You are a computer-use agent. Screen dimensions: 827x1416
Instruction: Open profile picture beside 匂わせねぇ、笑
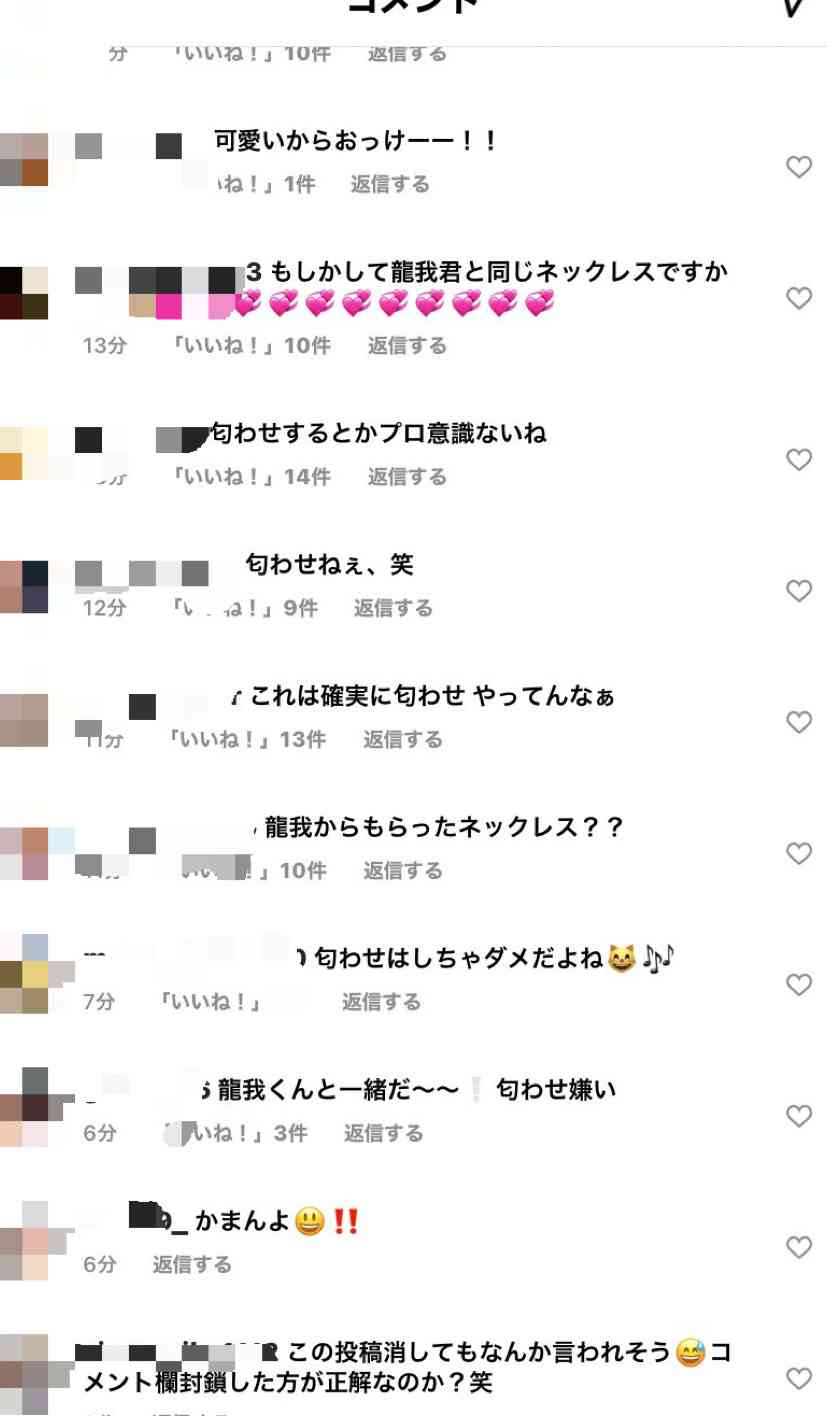24,586
